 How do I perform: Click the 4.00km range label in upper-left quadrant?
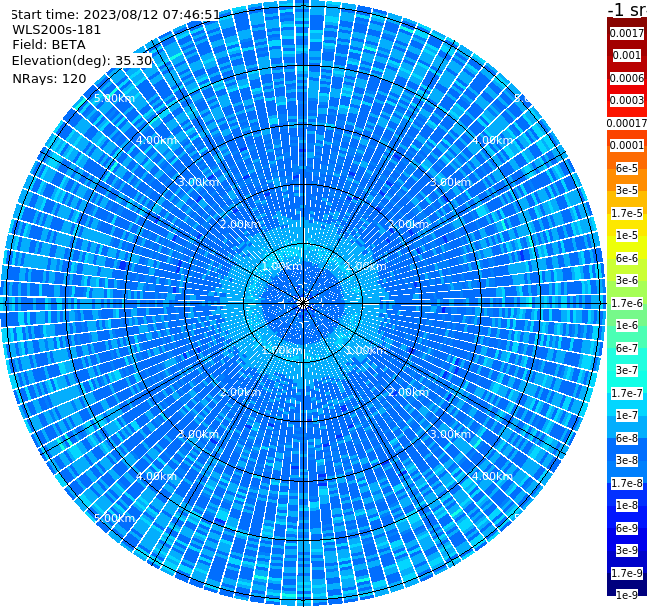coord(156,140)
